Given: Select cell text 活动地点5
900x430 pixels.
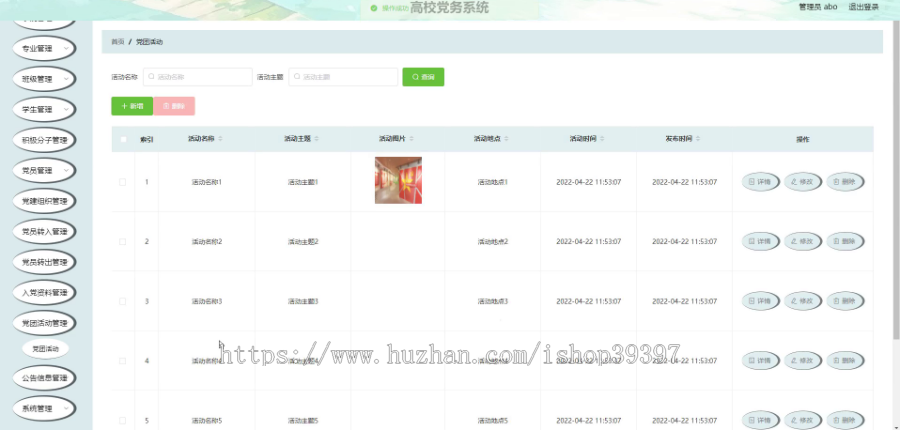Looking at the screenshot, I should [492, 421].
